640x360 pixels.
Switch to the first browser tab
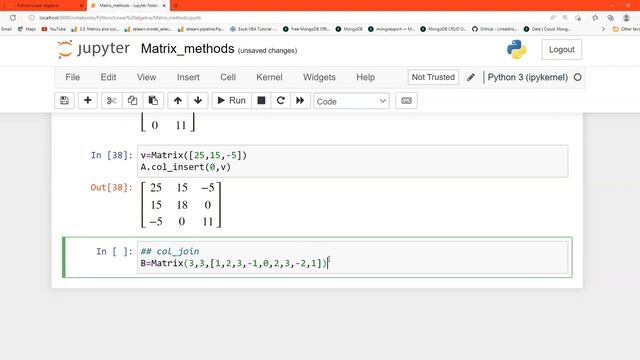(42, 6)
